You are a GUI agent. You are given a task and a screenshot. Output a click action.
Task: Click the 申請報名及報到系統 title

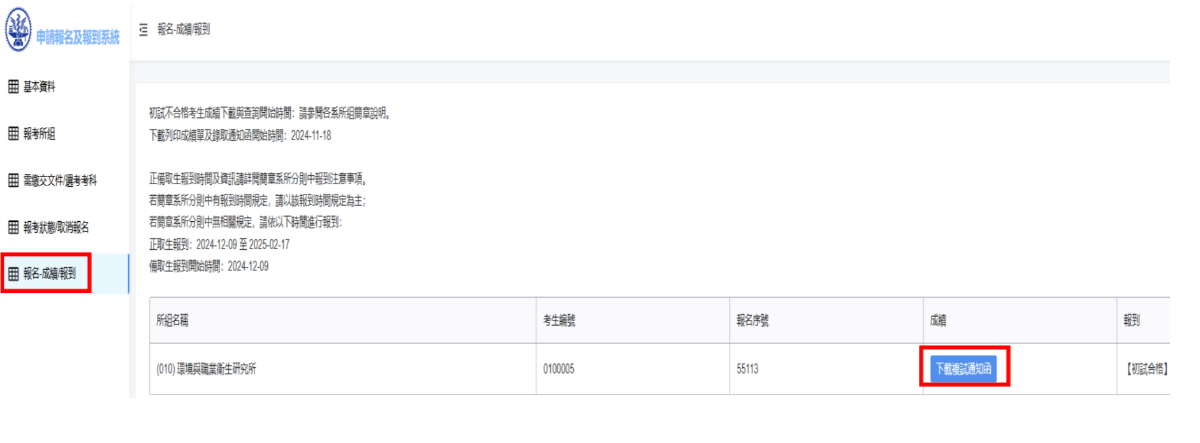click(78, 37)
